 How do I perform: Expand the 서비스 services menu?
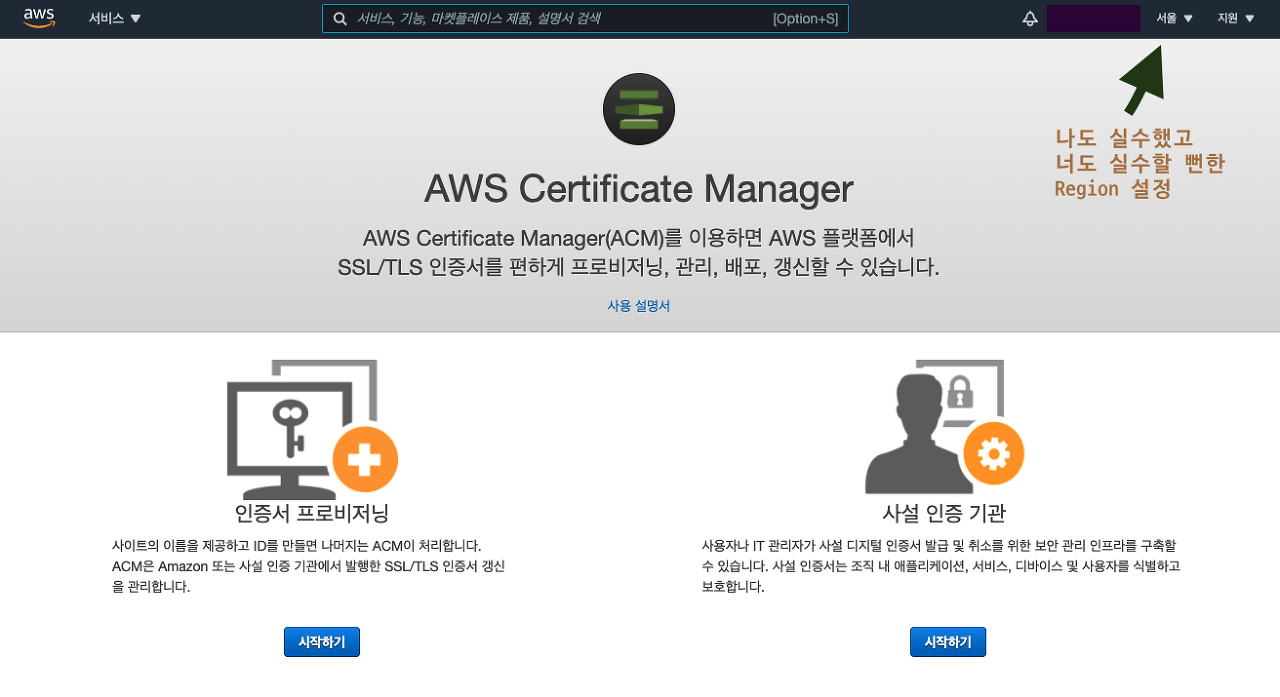tap(115, 18)
